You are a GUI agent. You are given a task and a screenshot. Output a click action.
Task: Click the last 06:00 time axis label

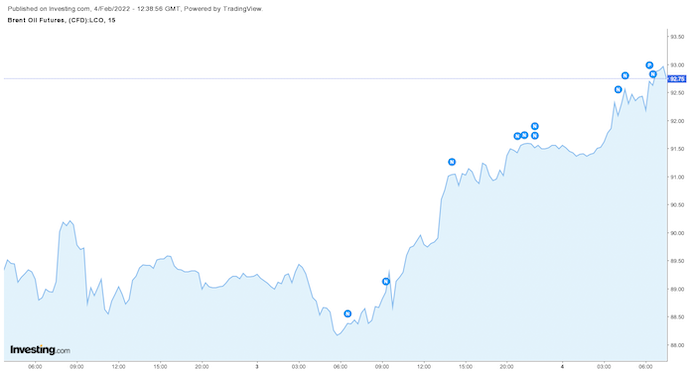pyautogui.click(x=646, y=366)
